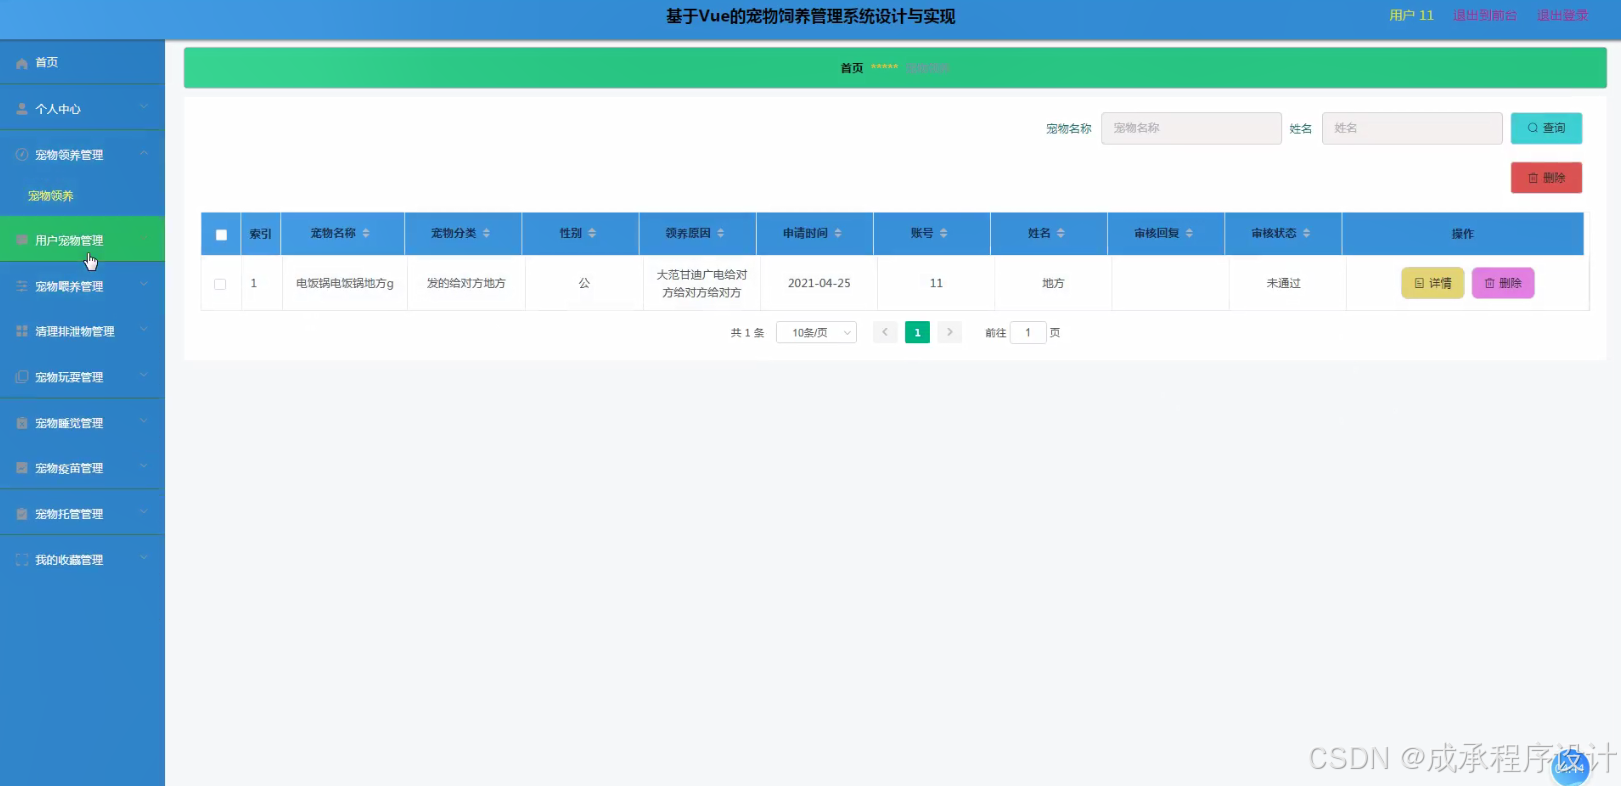Sort table by 账号 column arrows

(943, 233)
